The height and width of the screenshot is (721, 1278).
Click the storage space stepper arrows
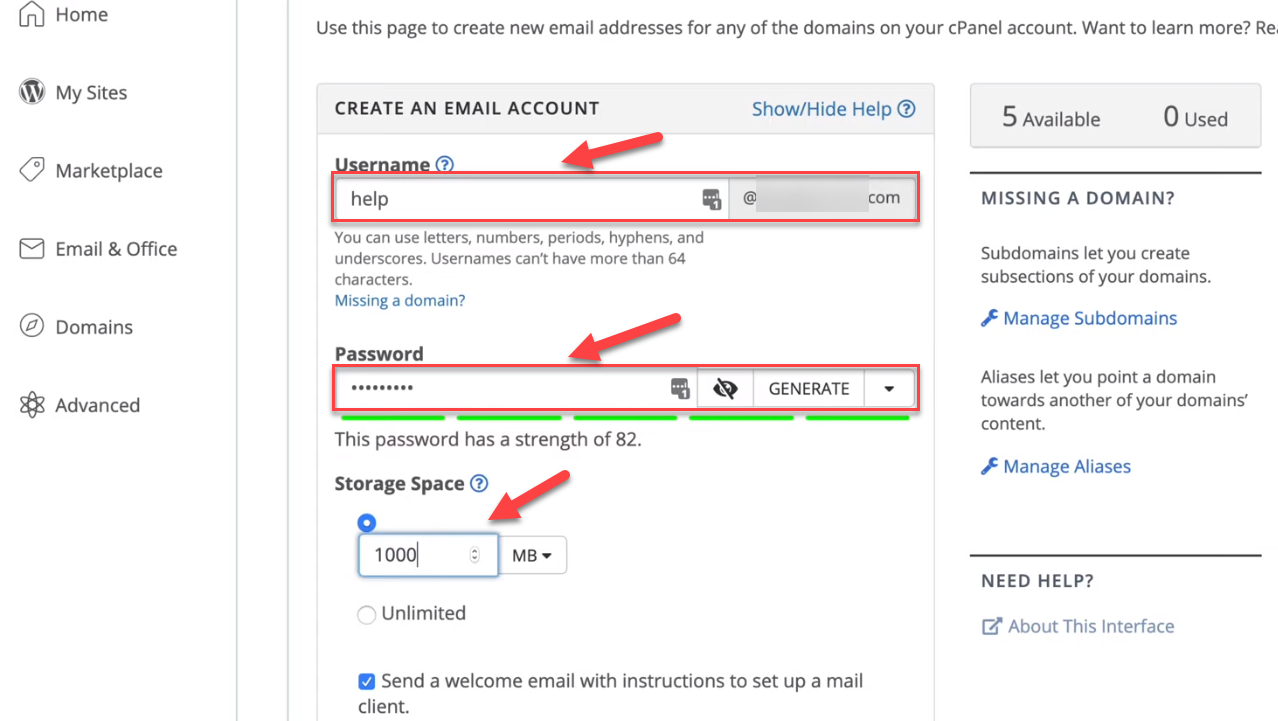(x=475, y=555)
